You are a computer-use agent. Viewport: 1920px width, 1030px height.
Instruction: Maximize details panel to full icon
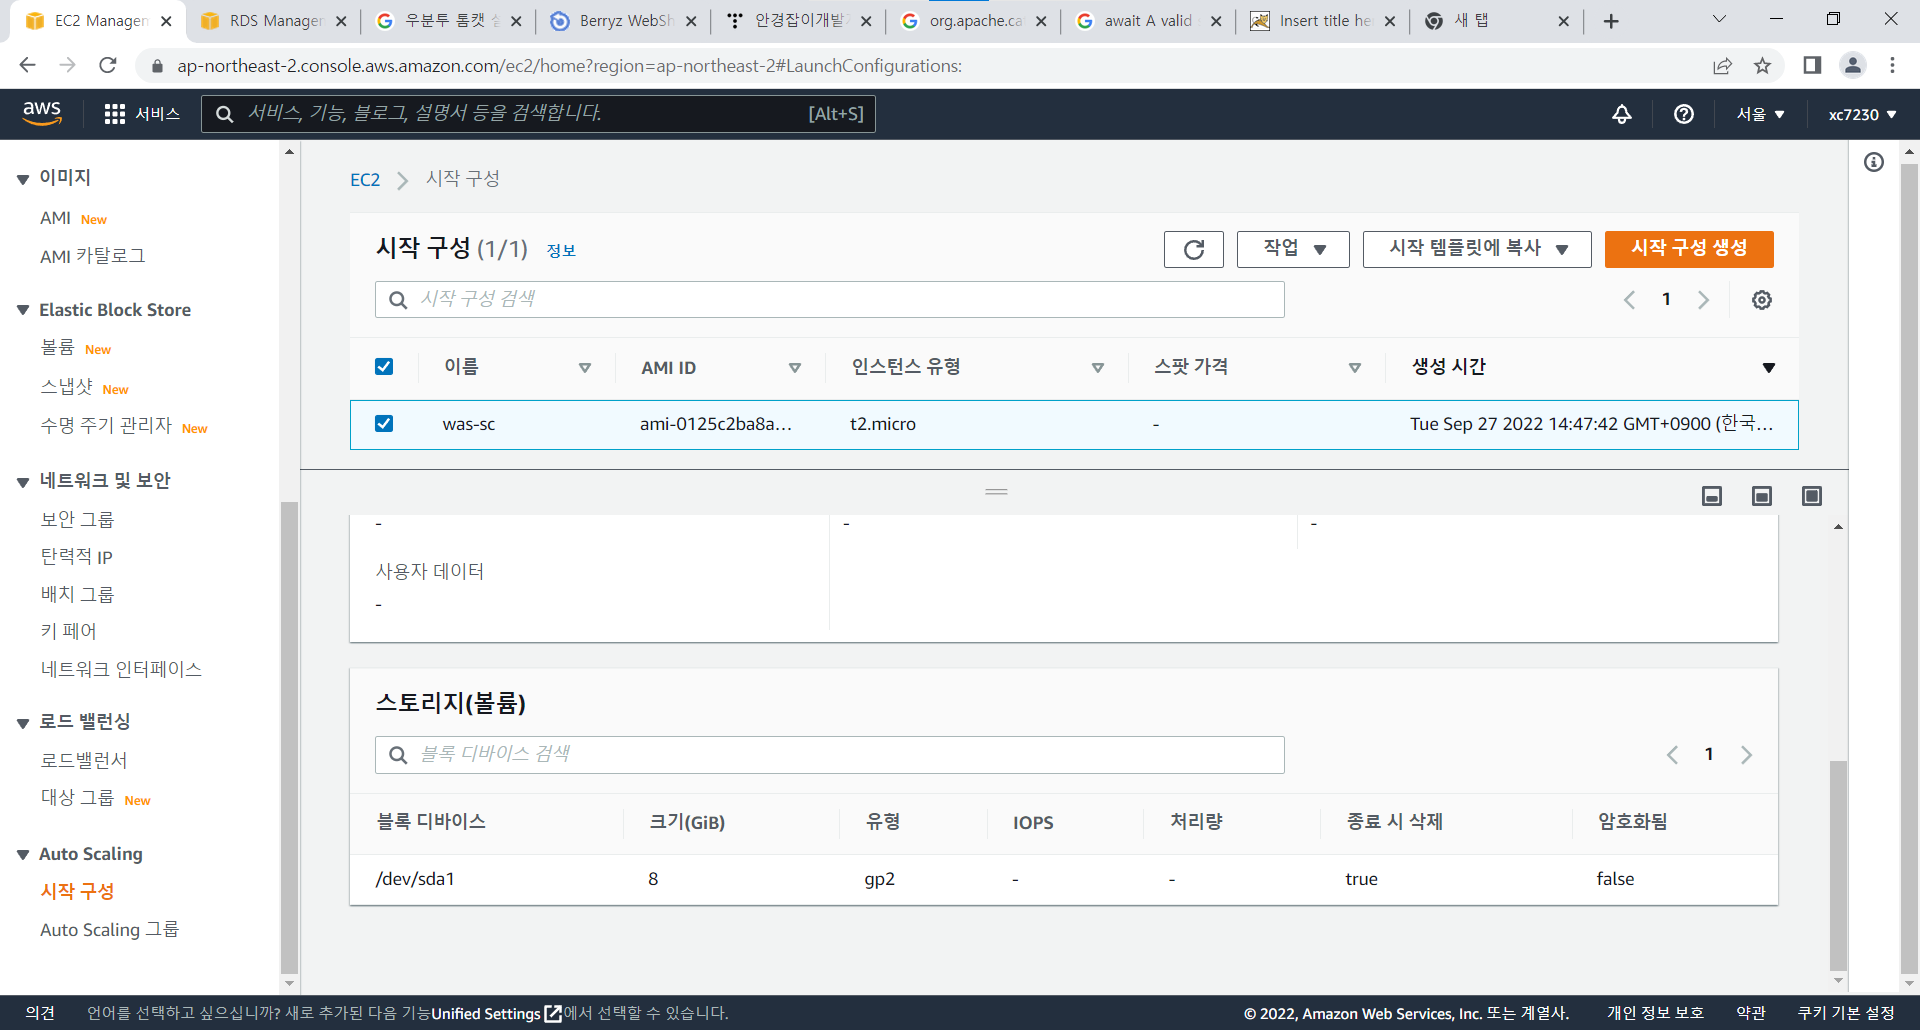(1812, 496)
